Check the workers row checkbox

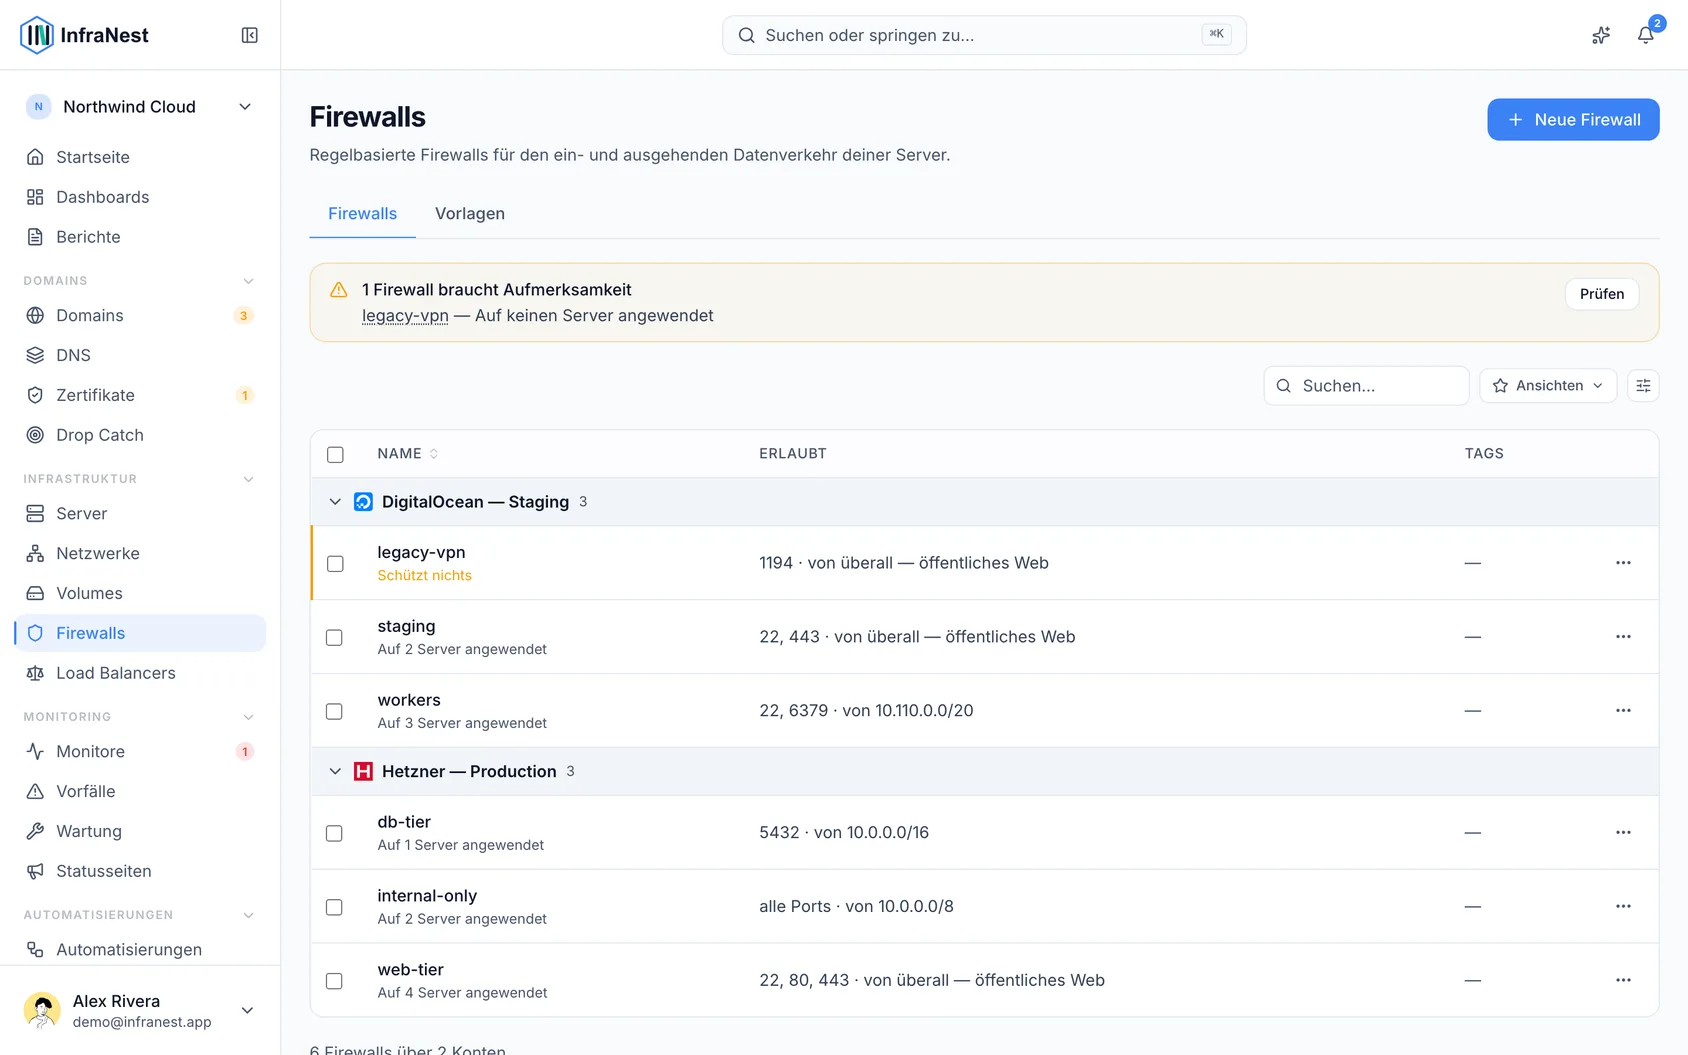point(335,712)
